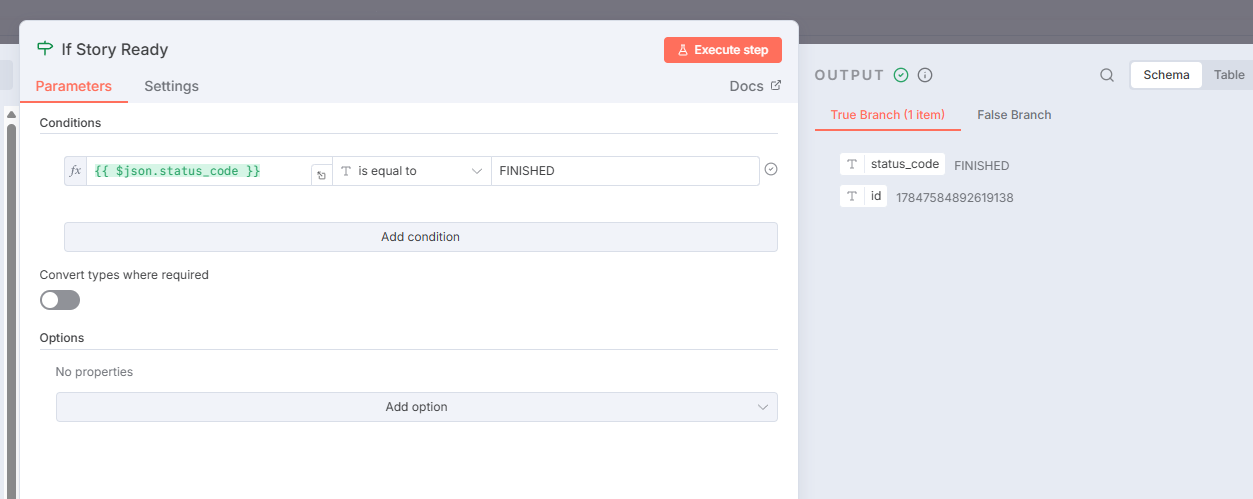Click the type icon on the status_code field
This screenshot has height=499, width=1253.
click(852, 164)
